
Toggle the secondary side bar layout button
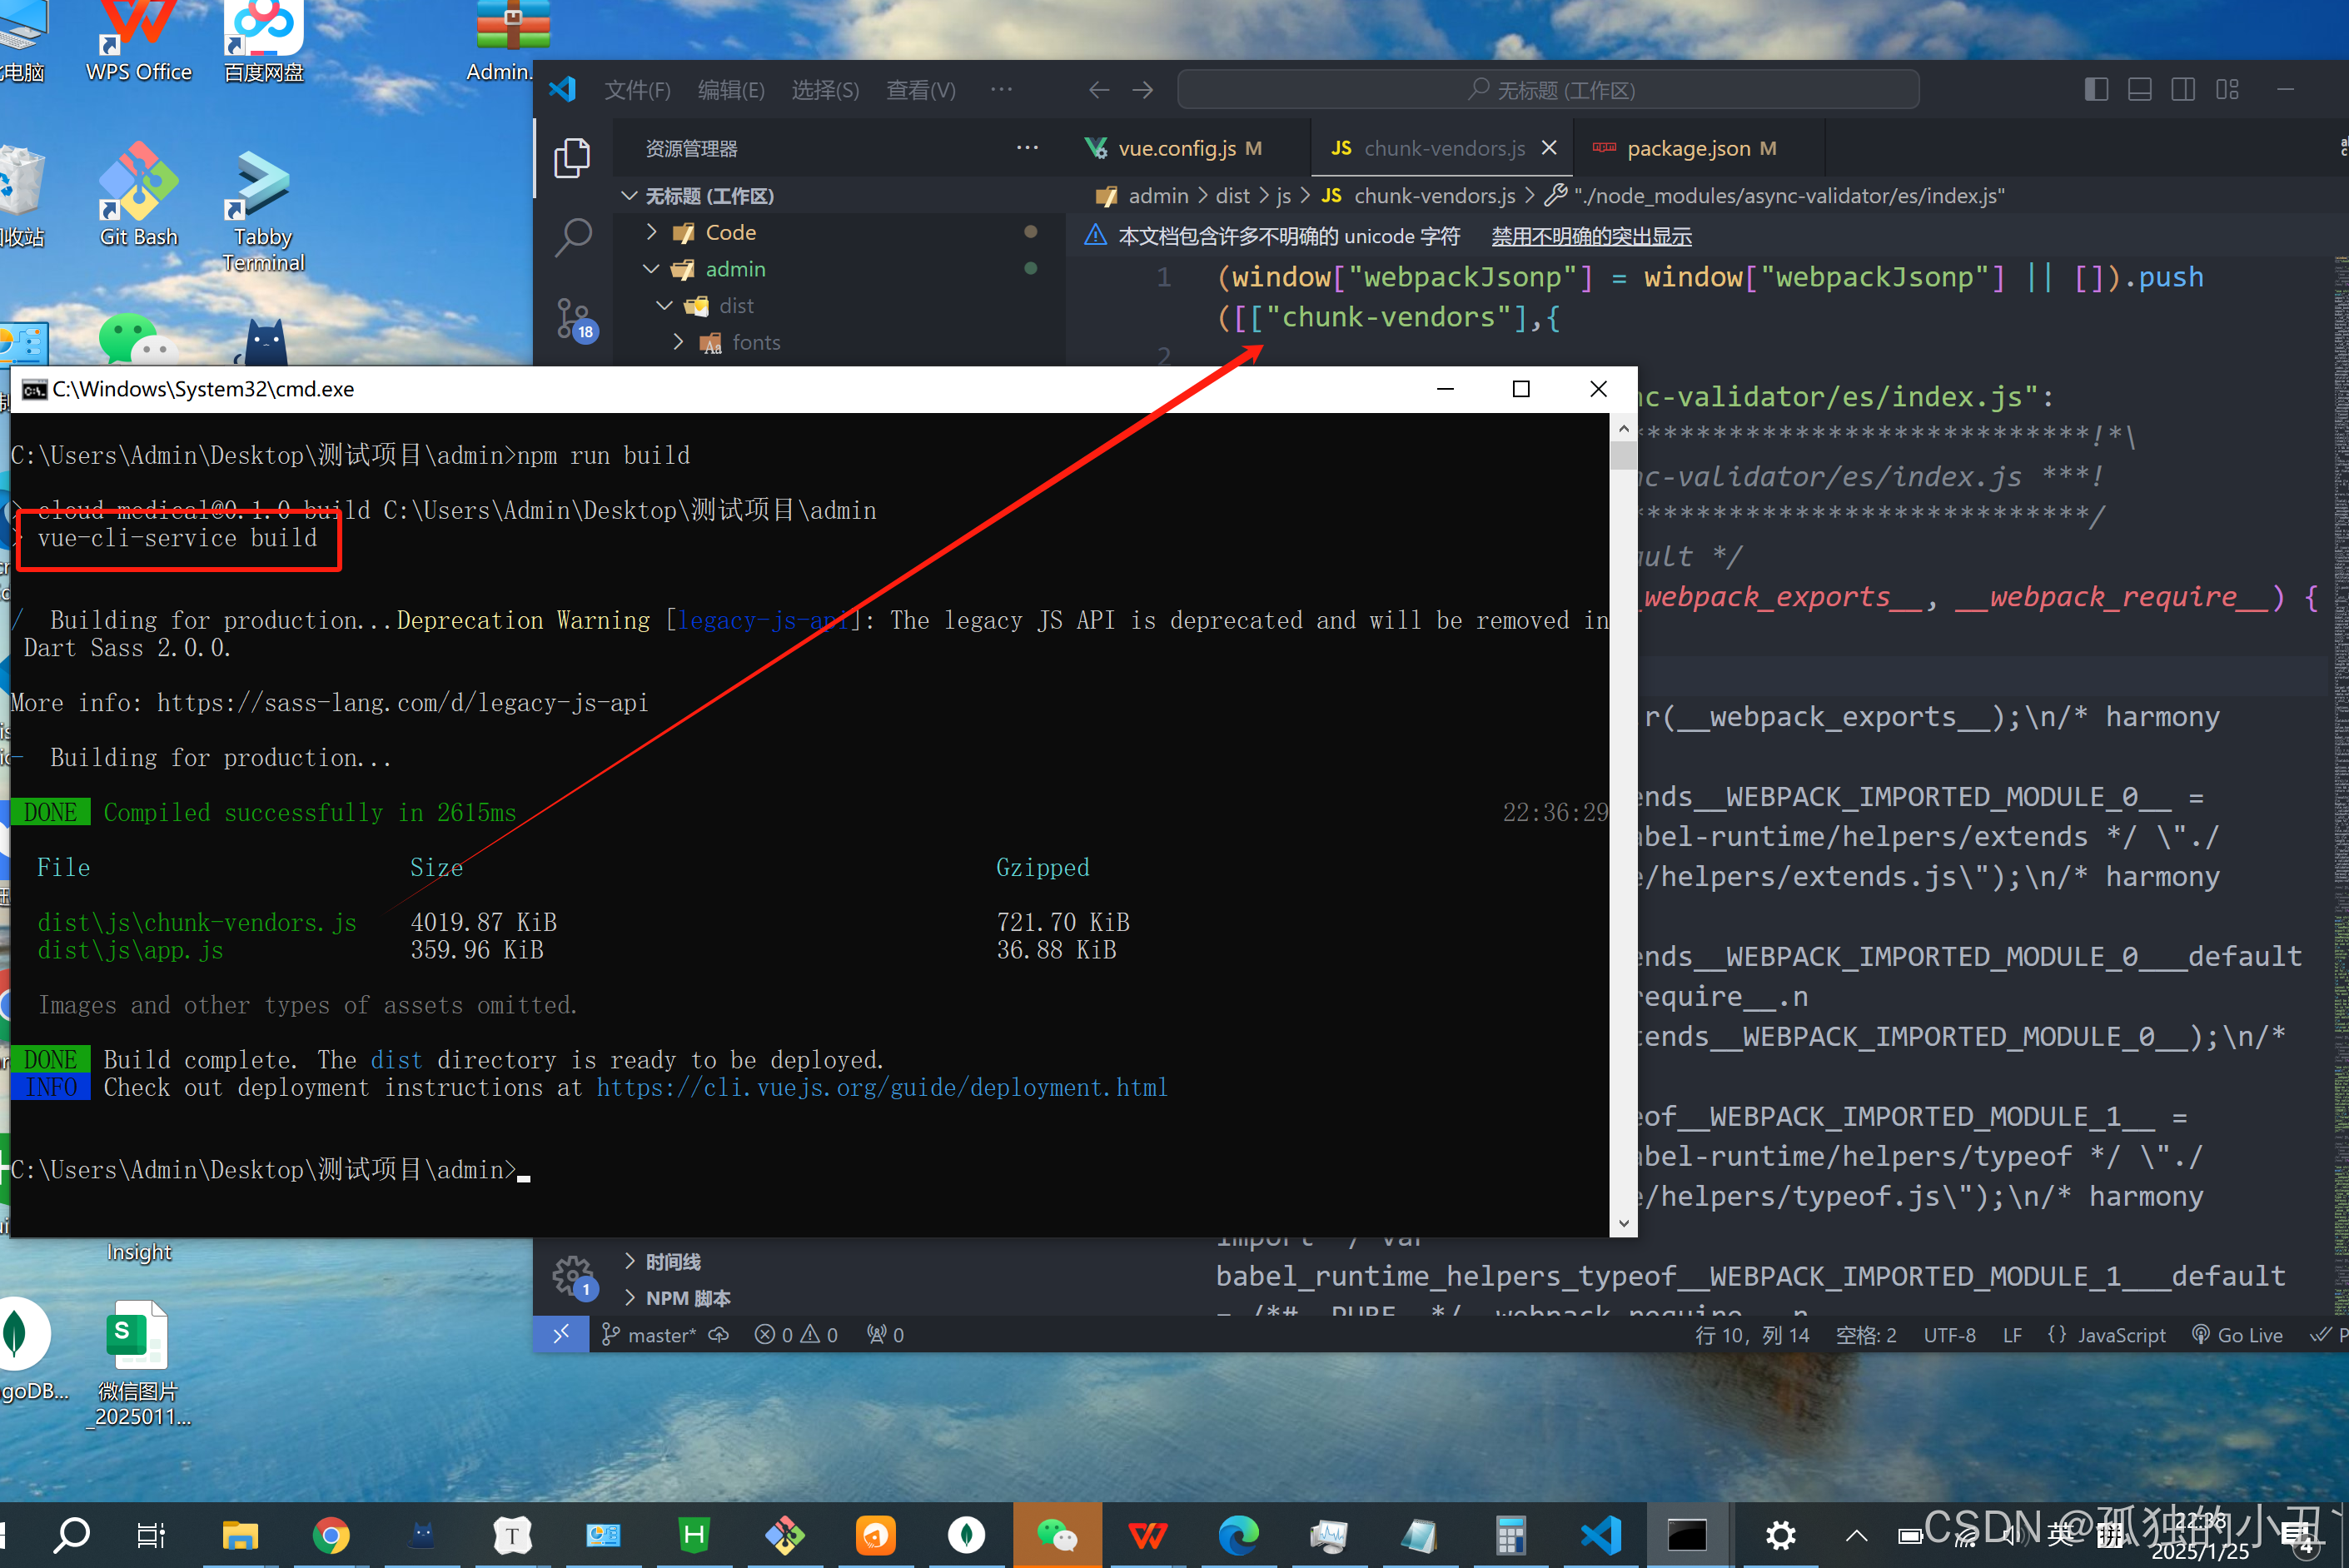pos(2183,90)
